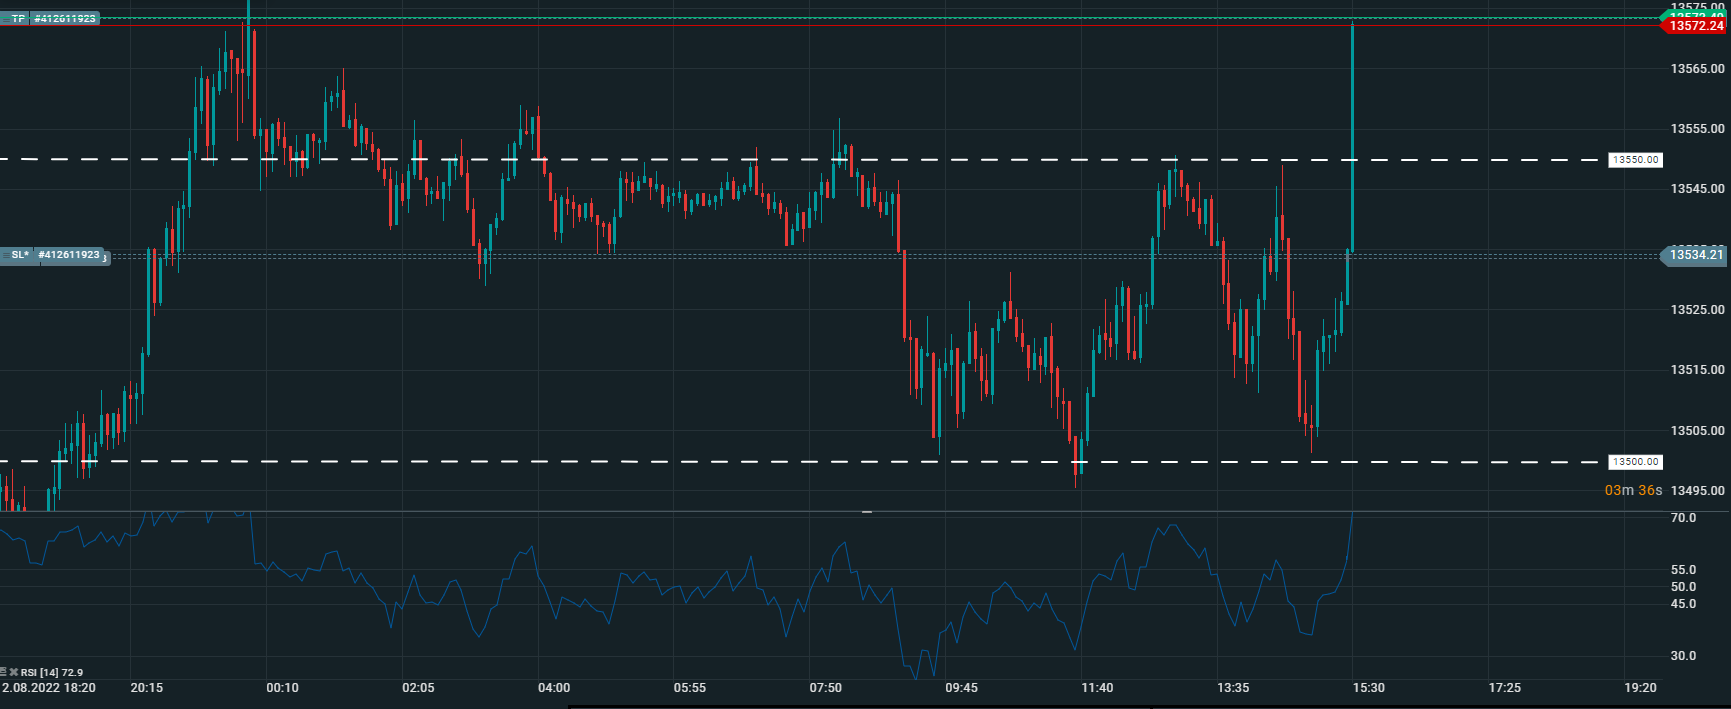Remove RSI indicator with the X icon
Screen dimensions: 1731x709
click(x=14, y=672)
